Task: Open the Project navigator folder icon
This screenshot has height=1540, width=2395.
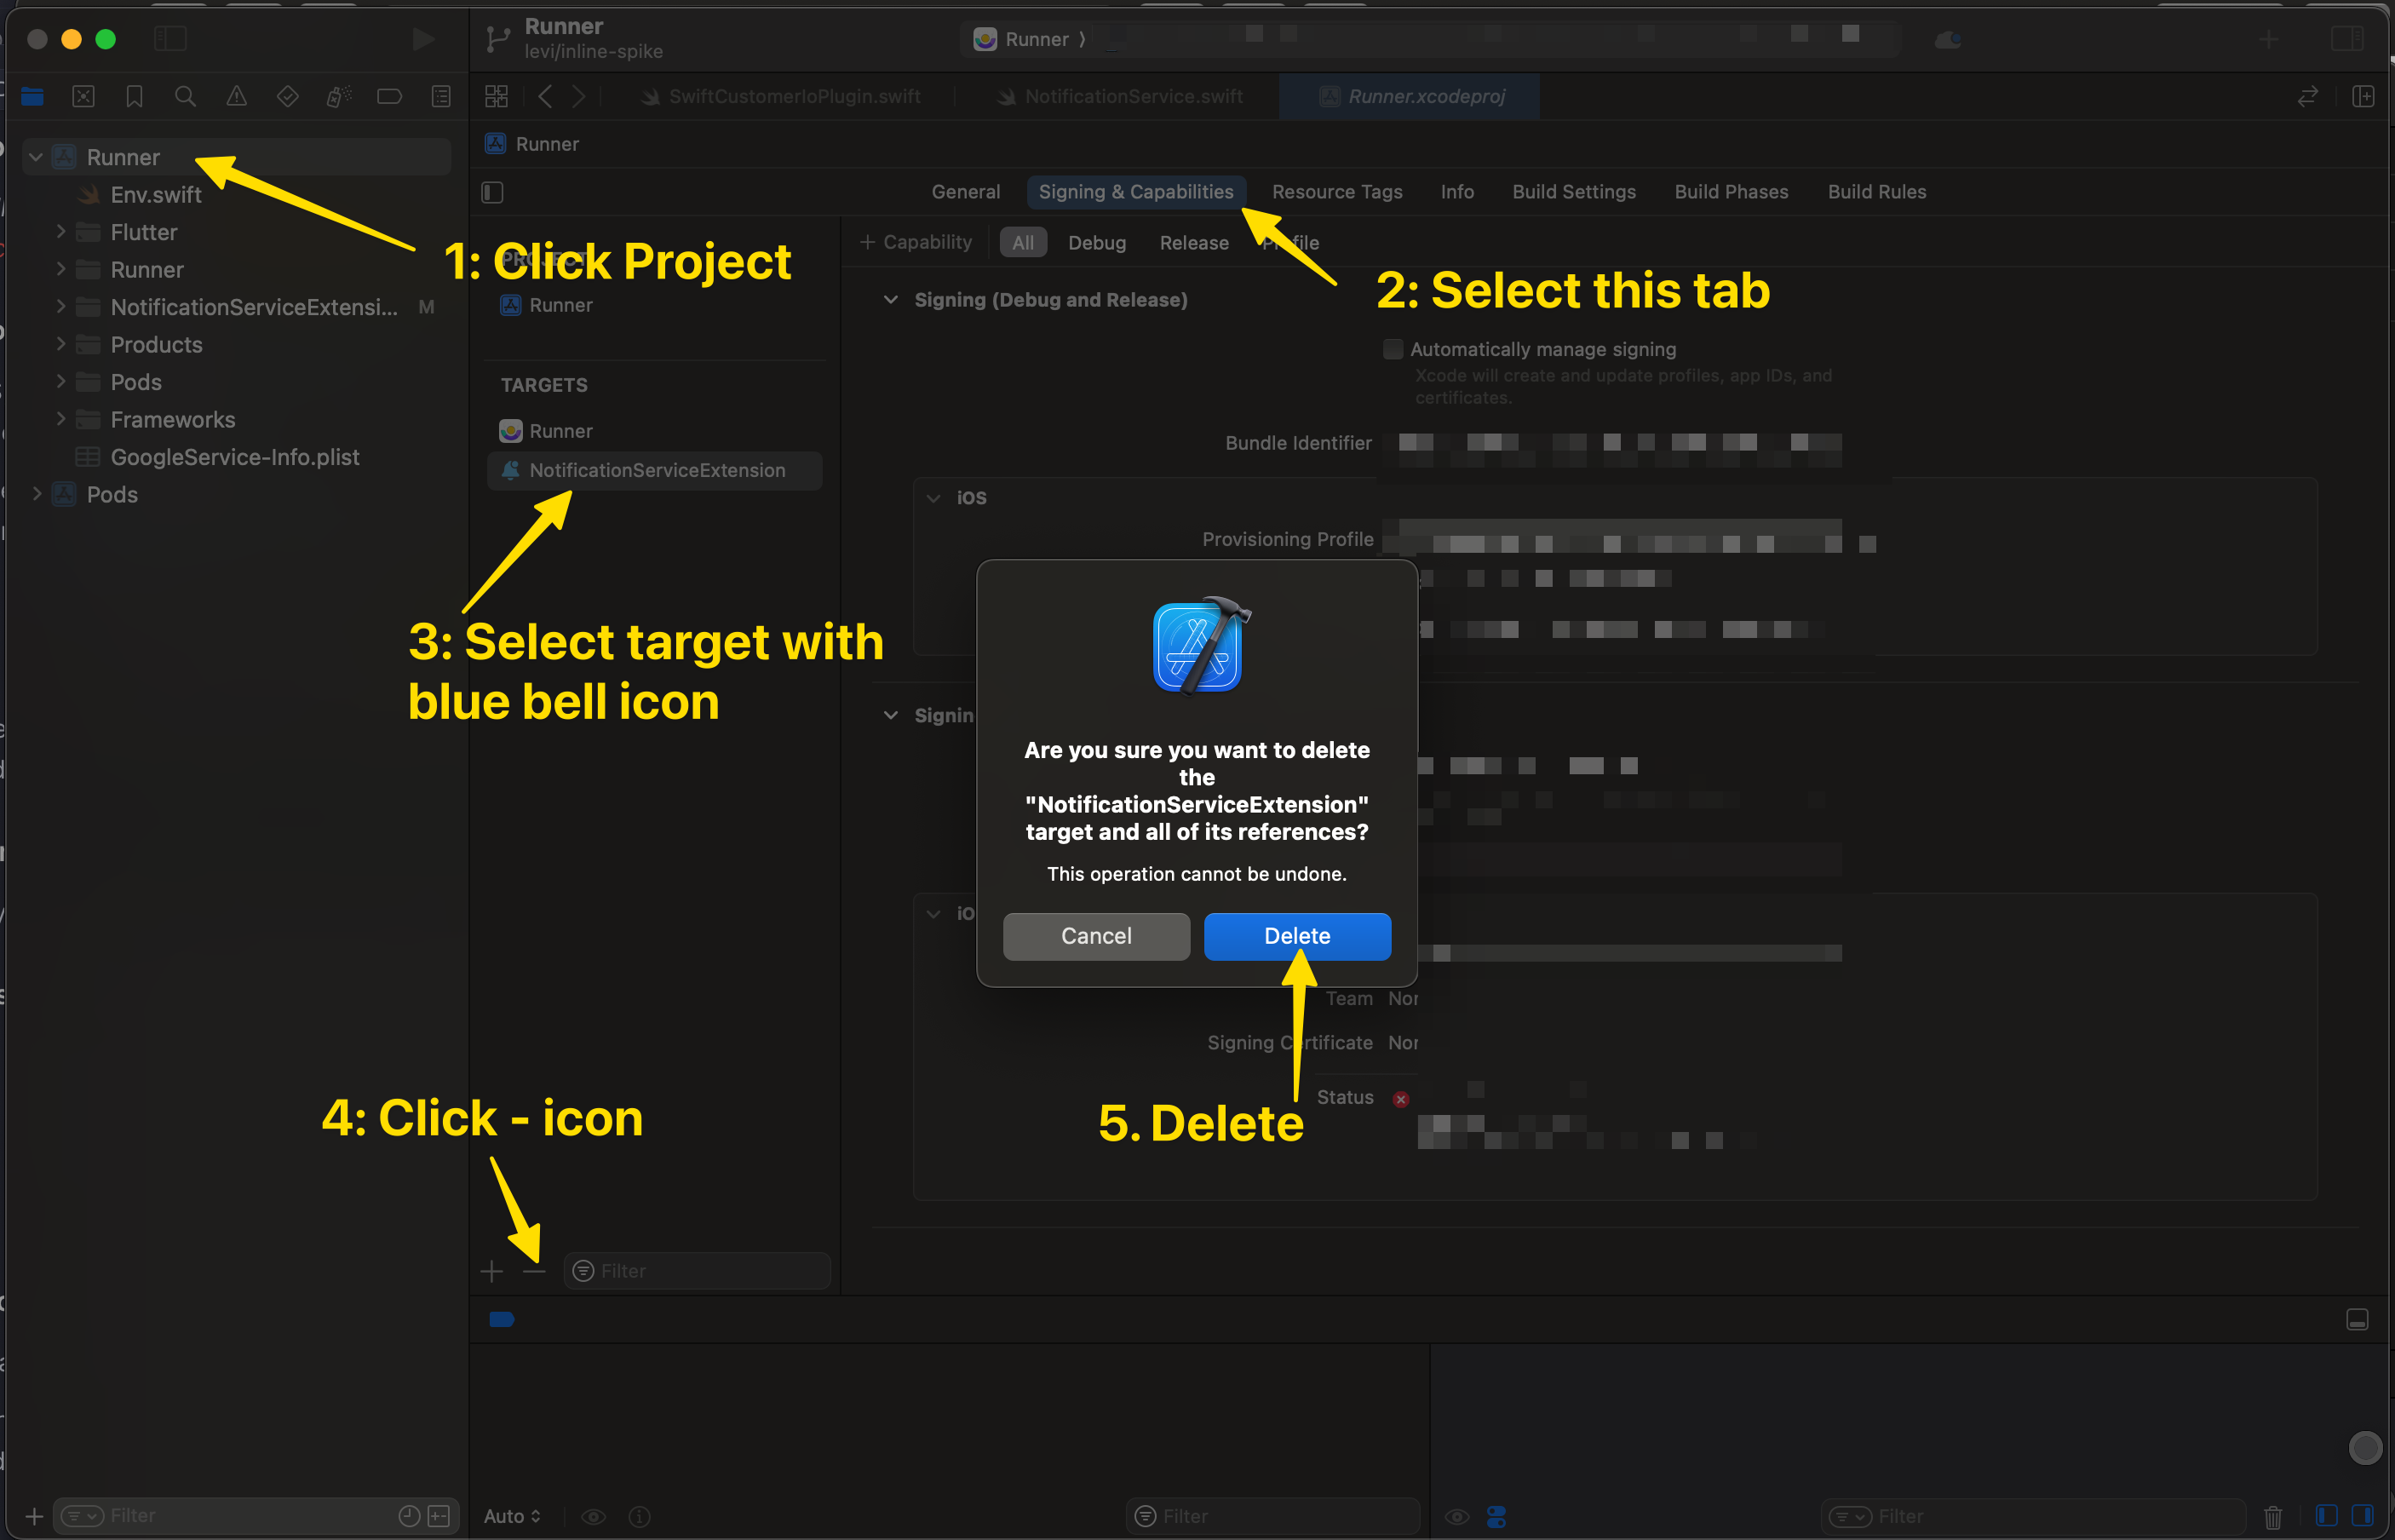Action: coord(32,97)
